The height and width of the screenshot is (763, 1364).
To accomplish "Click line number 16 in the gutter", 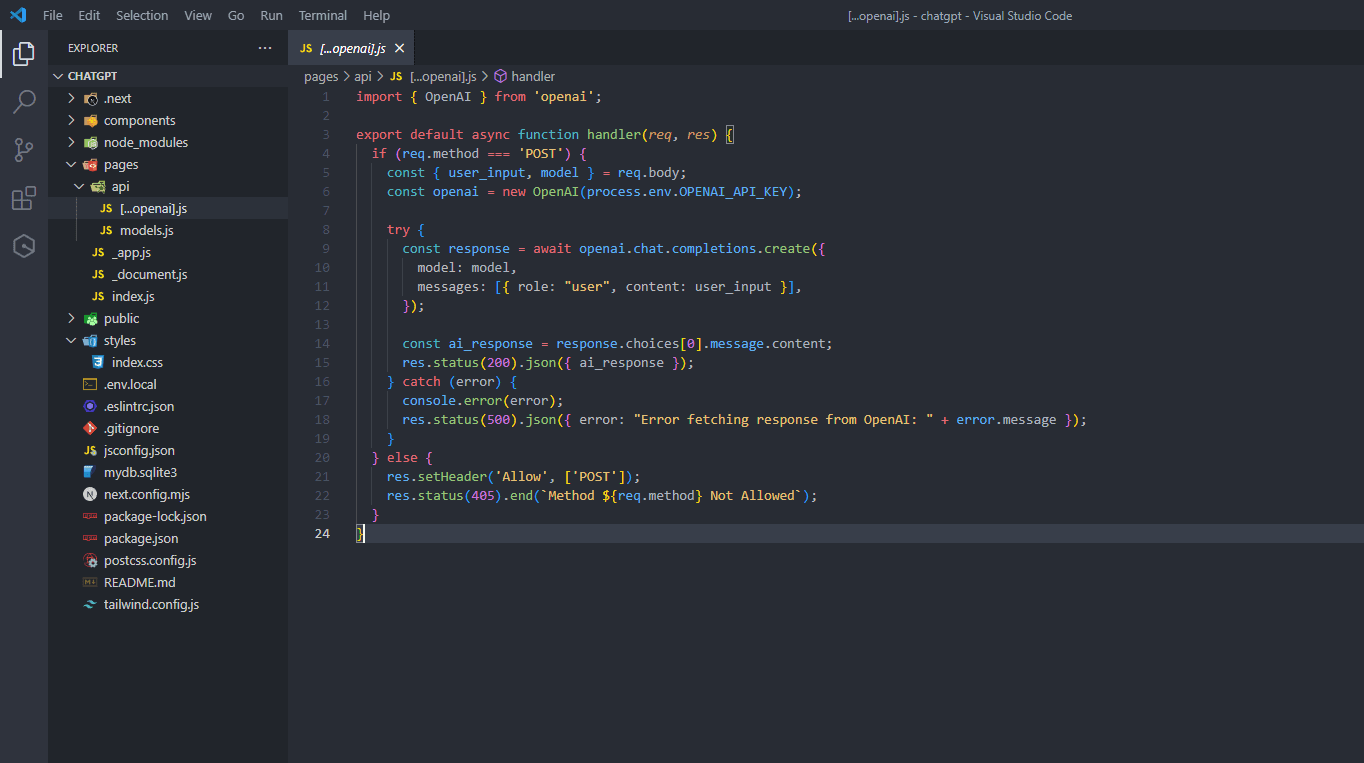I will pyautogui.click(x=321, y=381).
